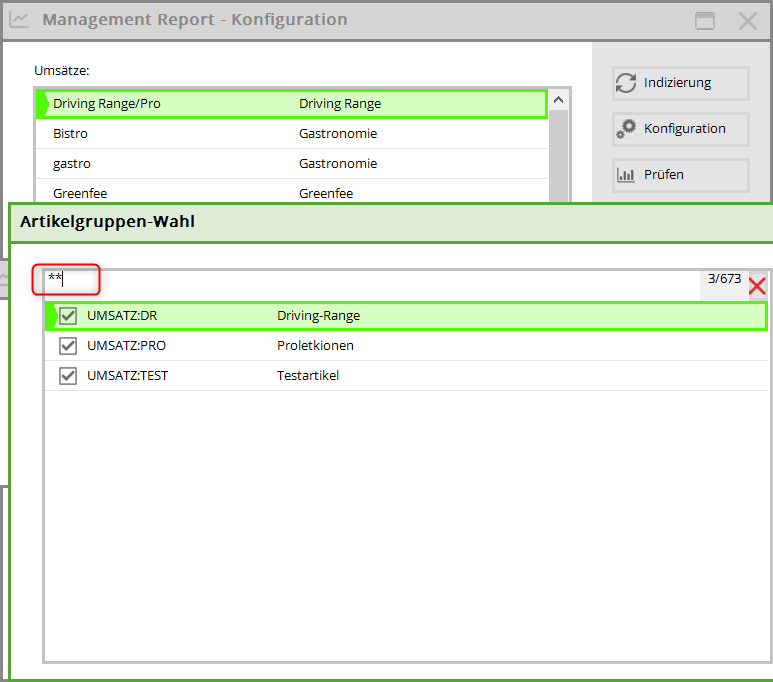Select the Testartikel row
Screen dimensions: 773x682
click(x=400, y=376)
